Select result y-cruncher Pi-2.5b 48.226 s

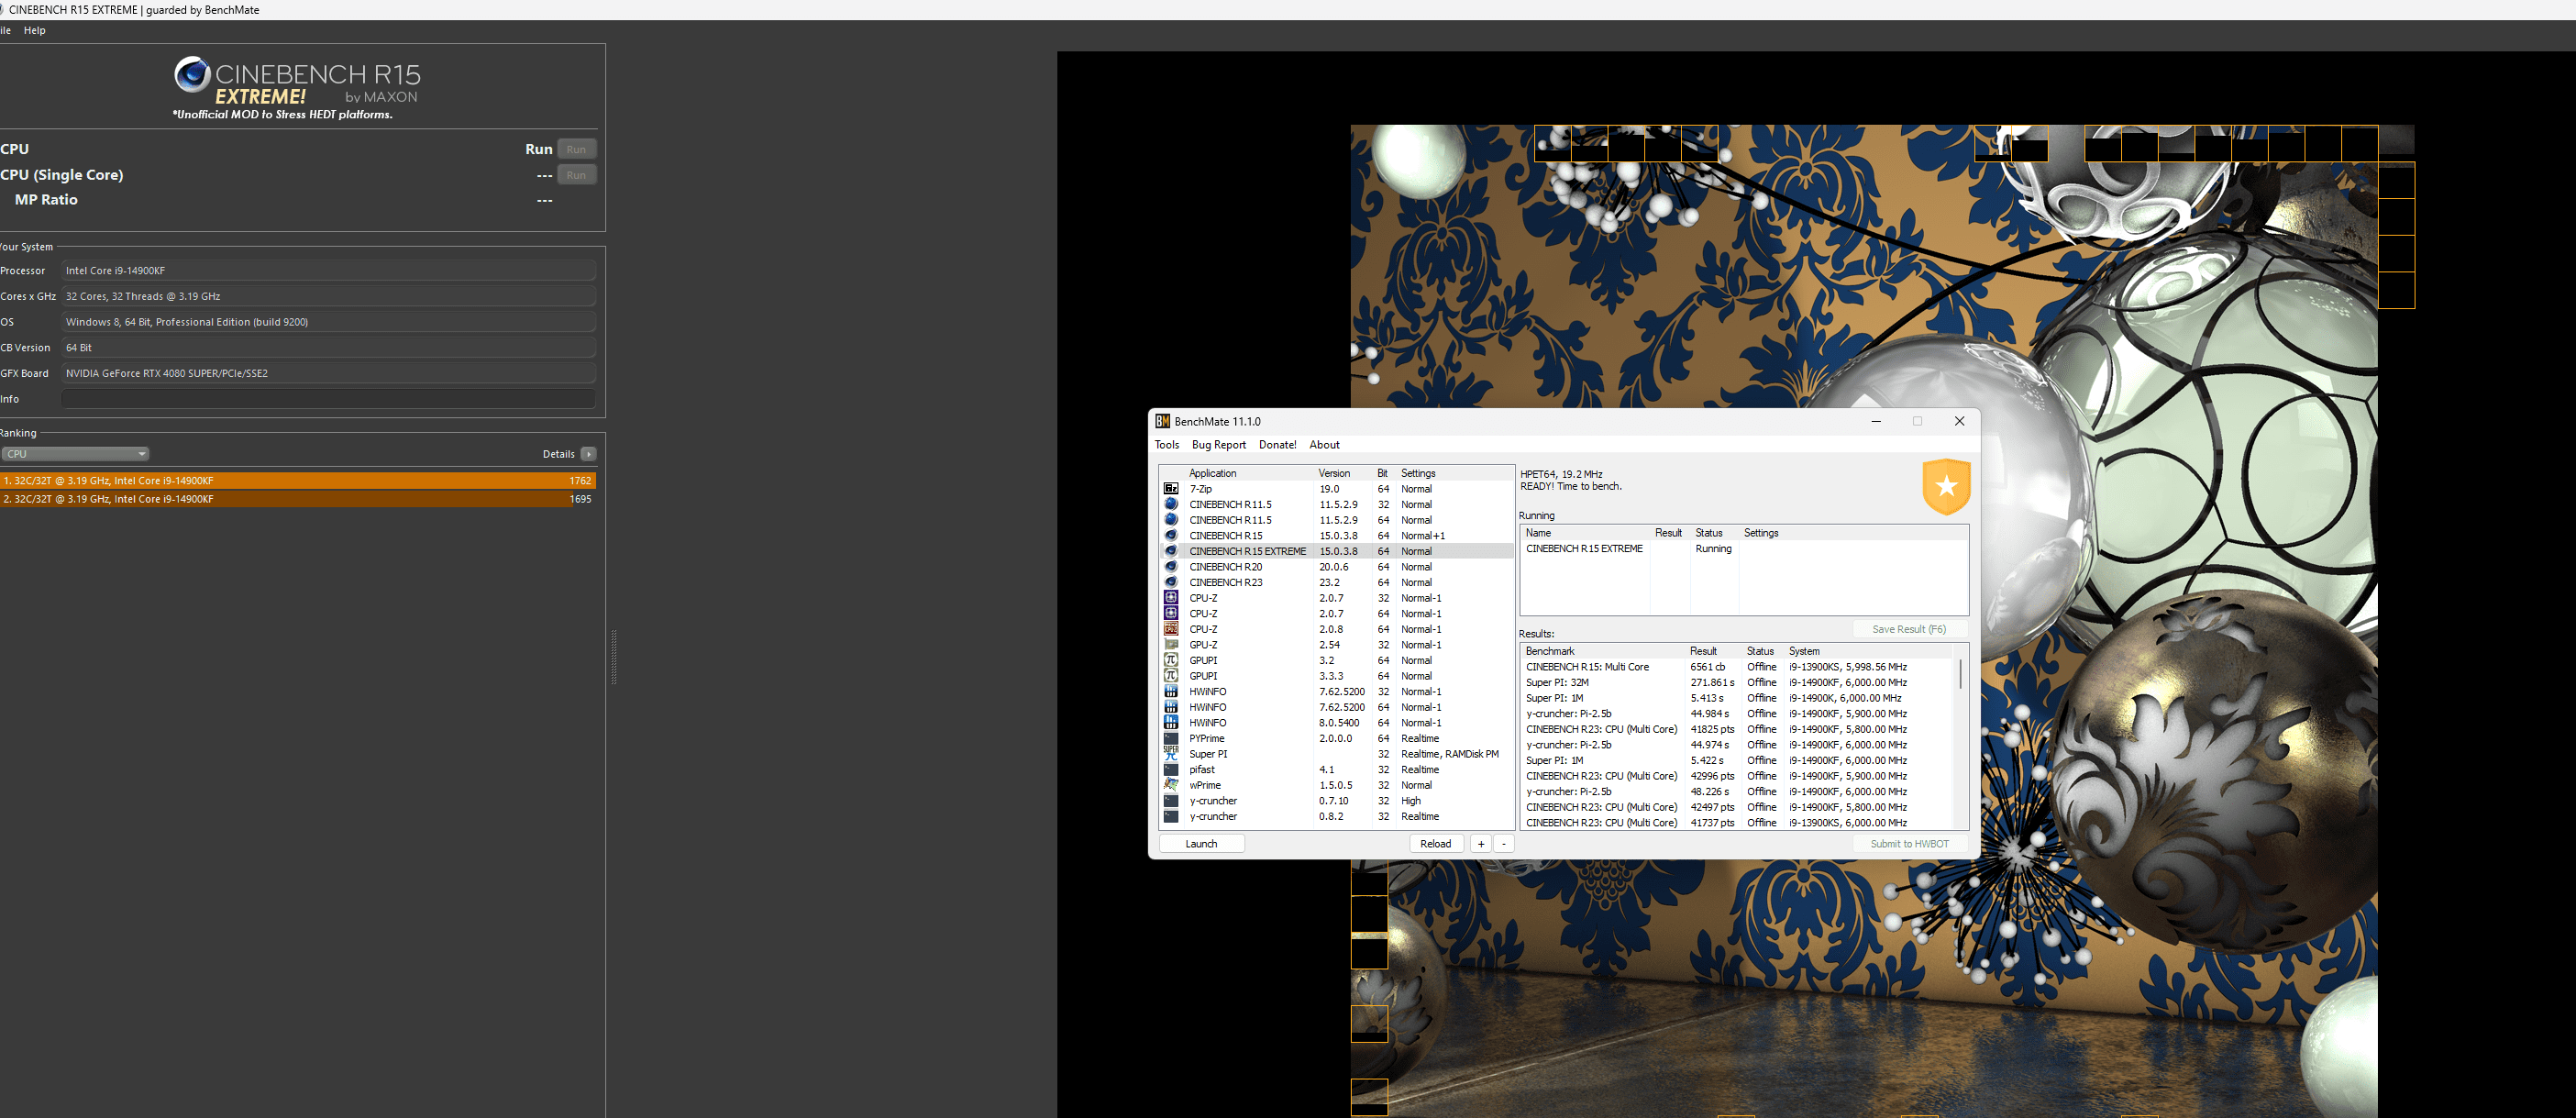(1737, 792)
